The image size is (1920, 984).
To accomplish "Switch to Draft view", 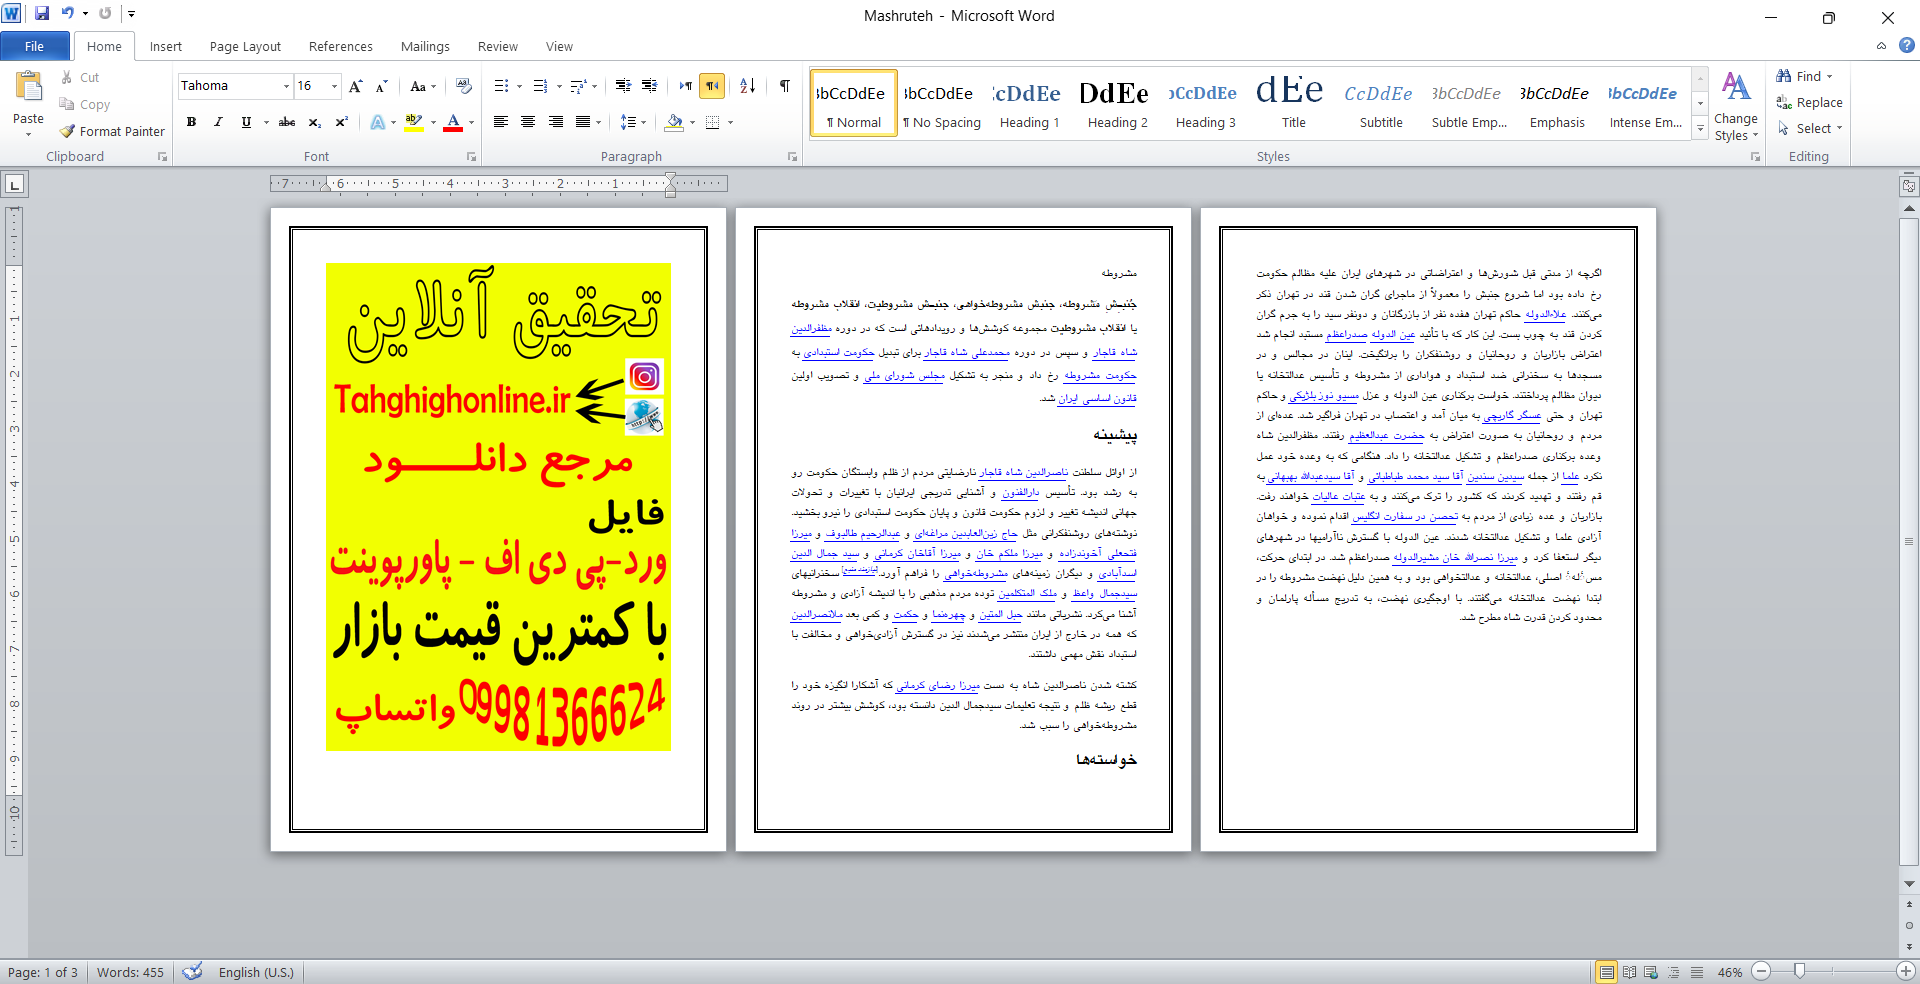I will tap(1697, 972).
